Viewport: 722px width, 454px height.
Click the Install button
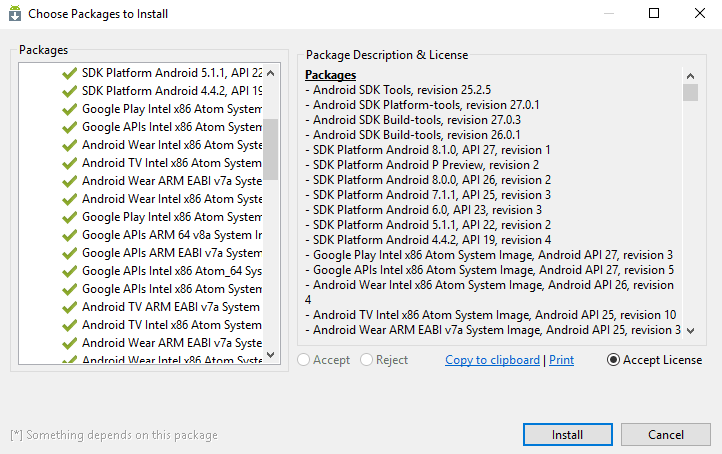[x=567, y=435]
